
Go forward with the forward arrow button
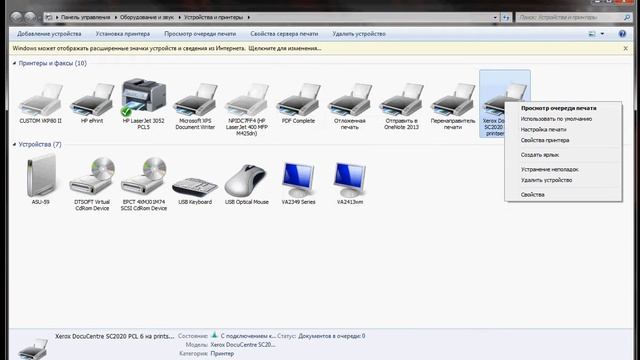30,17
